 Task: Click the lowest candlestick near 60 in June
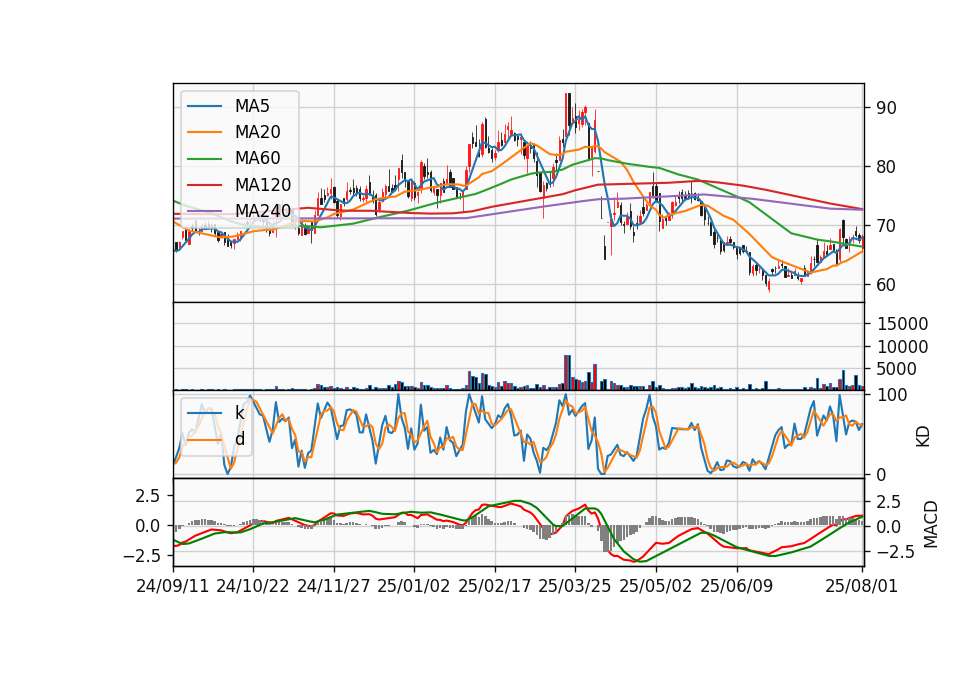[769, 285]
